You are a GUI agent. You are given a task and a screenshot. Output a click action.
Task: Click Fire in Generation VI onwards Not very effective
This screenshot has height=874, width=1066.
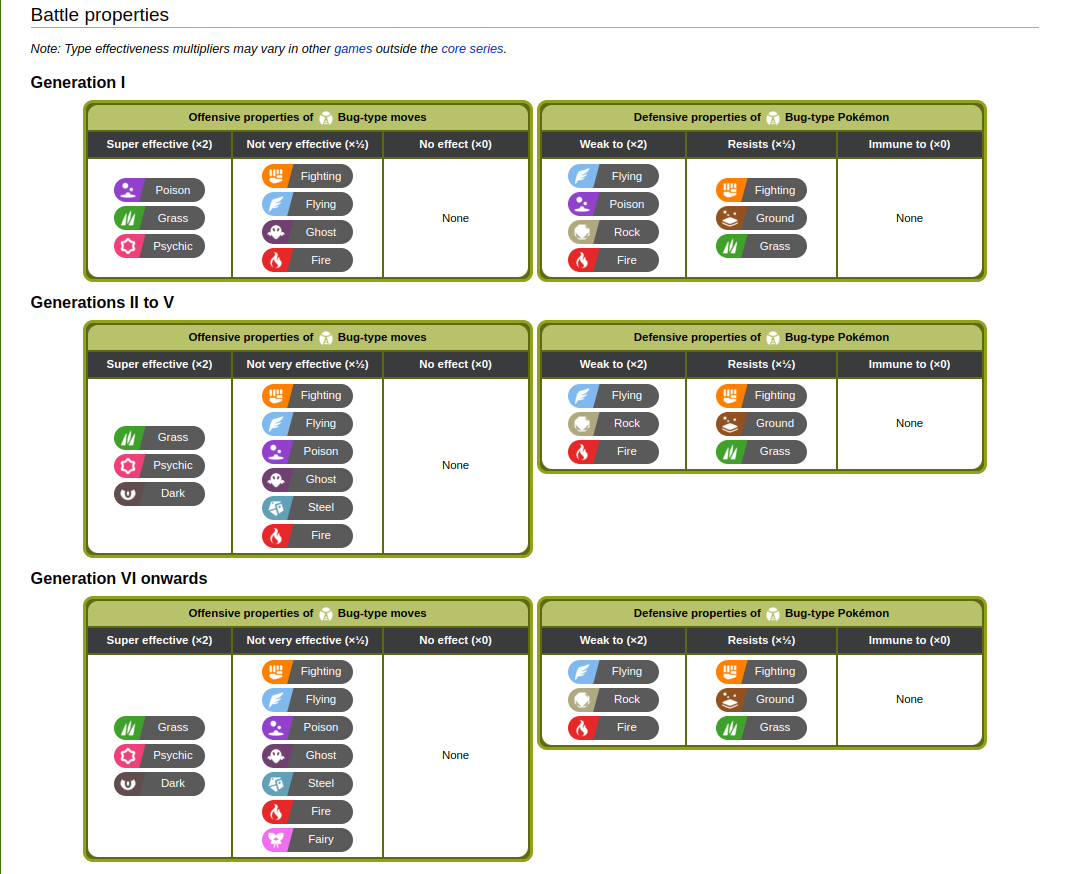click(307, 811)
